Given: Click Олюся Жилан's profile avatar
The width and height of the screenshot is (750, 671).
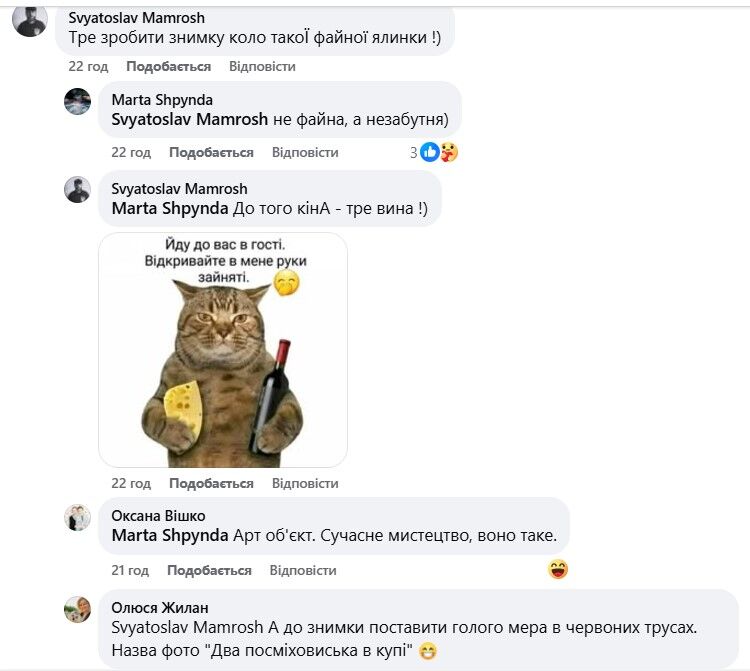Looking at the screenshot, I should click(77, 609).
